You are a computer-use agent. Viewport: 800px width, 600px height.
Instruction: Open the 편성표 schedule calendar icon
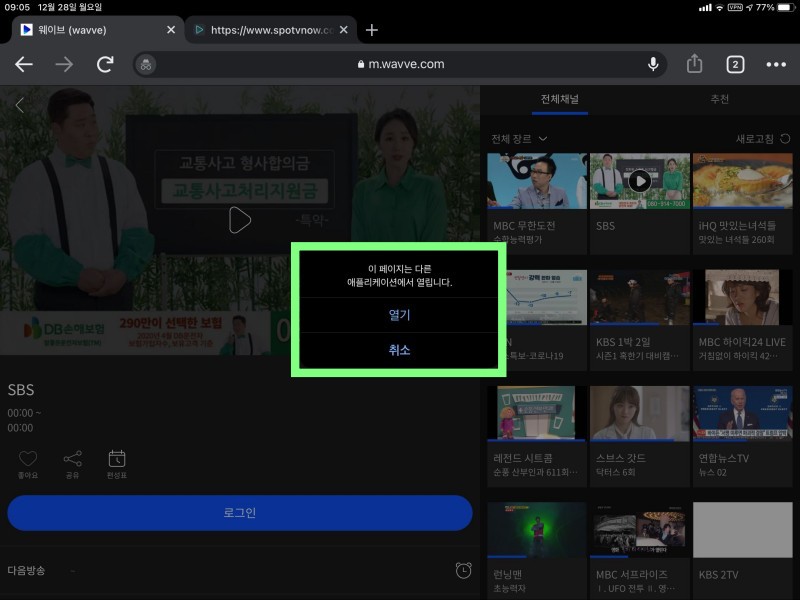coord(117,459)
